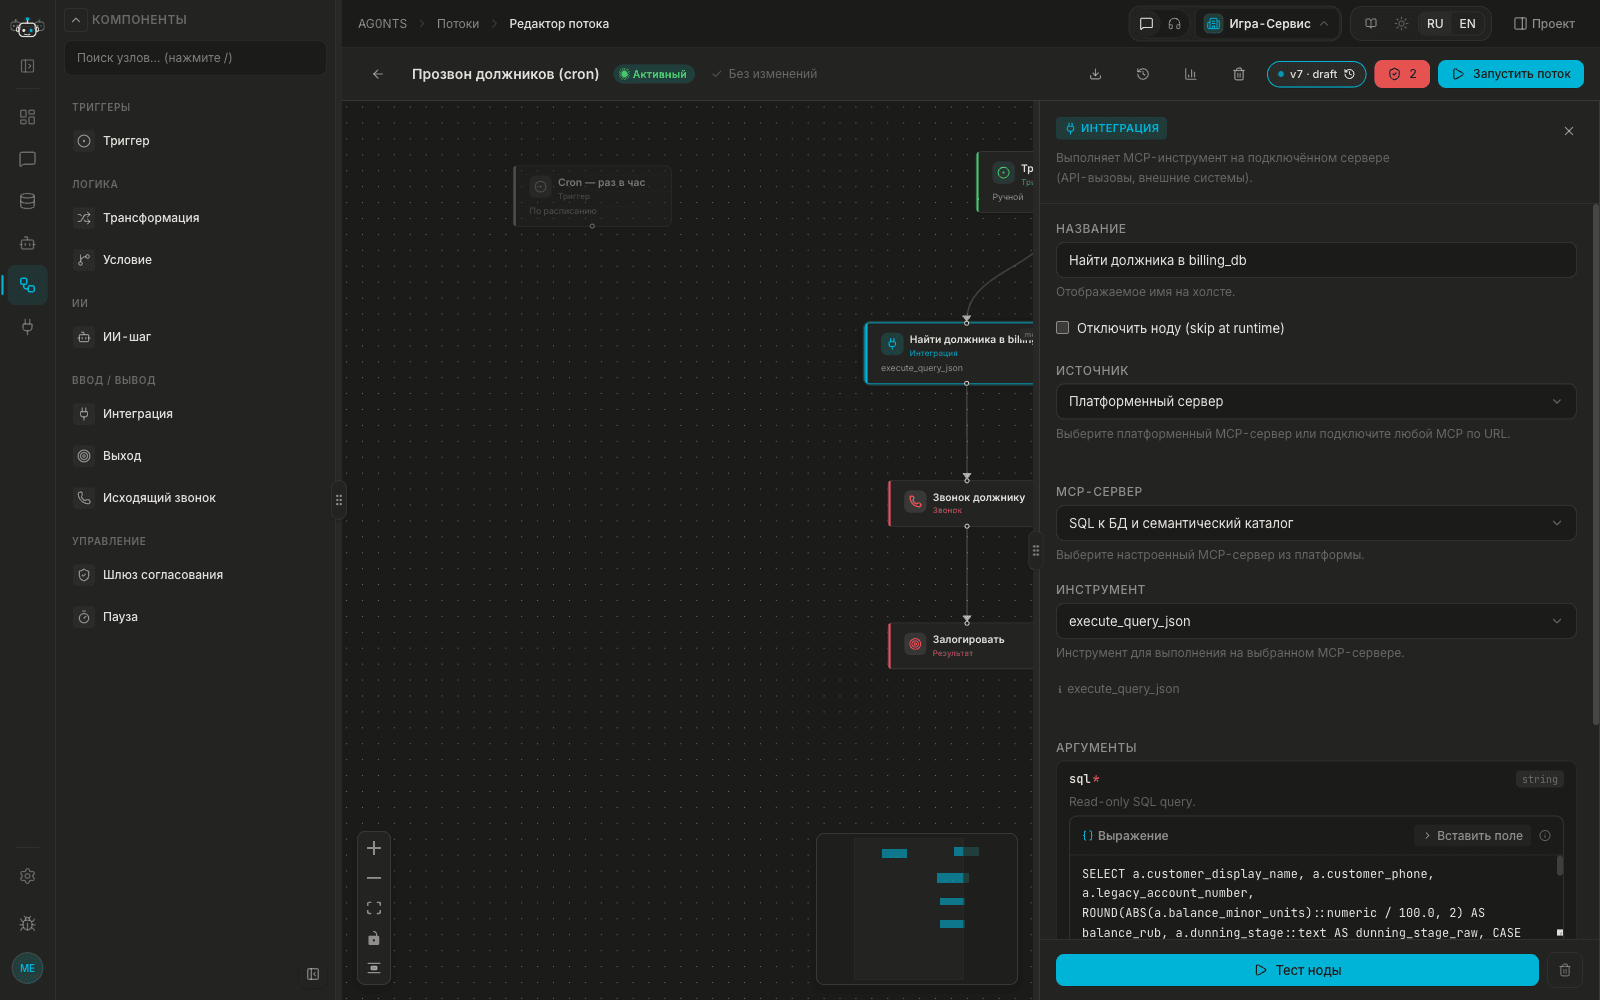The height and width of the screenshot is (1000, 1600).
Task: Select ИИ-шаг component
Action: [x=195, y=337]
